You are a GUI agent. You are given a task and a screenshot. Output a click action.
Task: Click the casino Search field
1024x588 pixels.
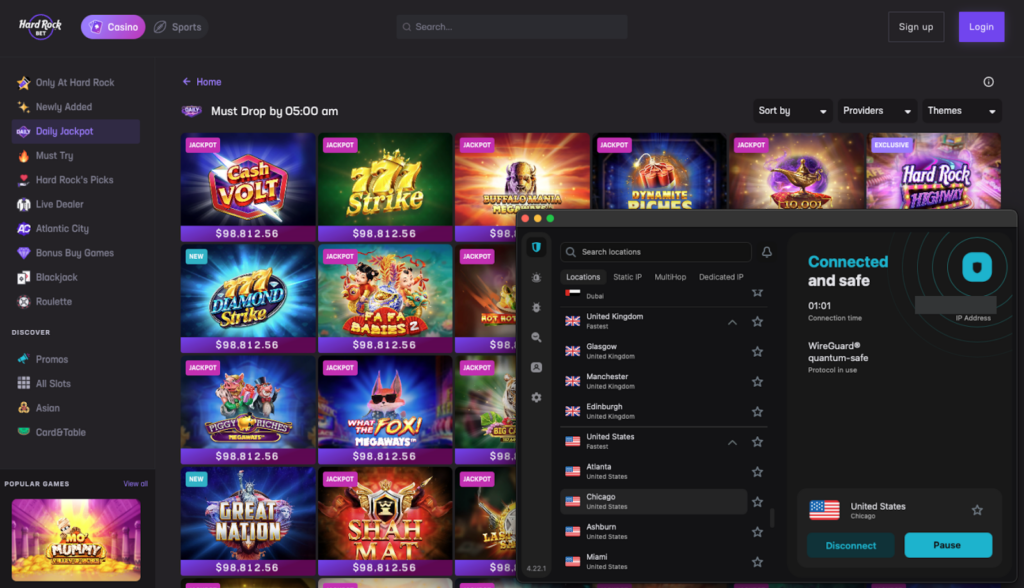511,27
